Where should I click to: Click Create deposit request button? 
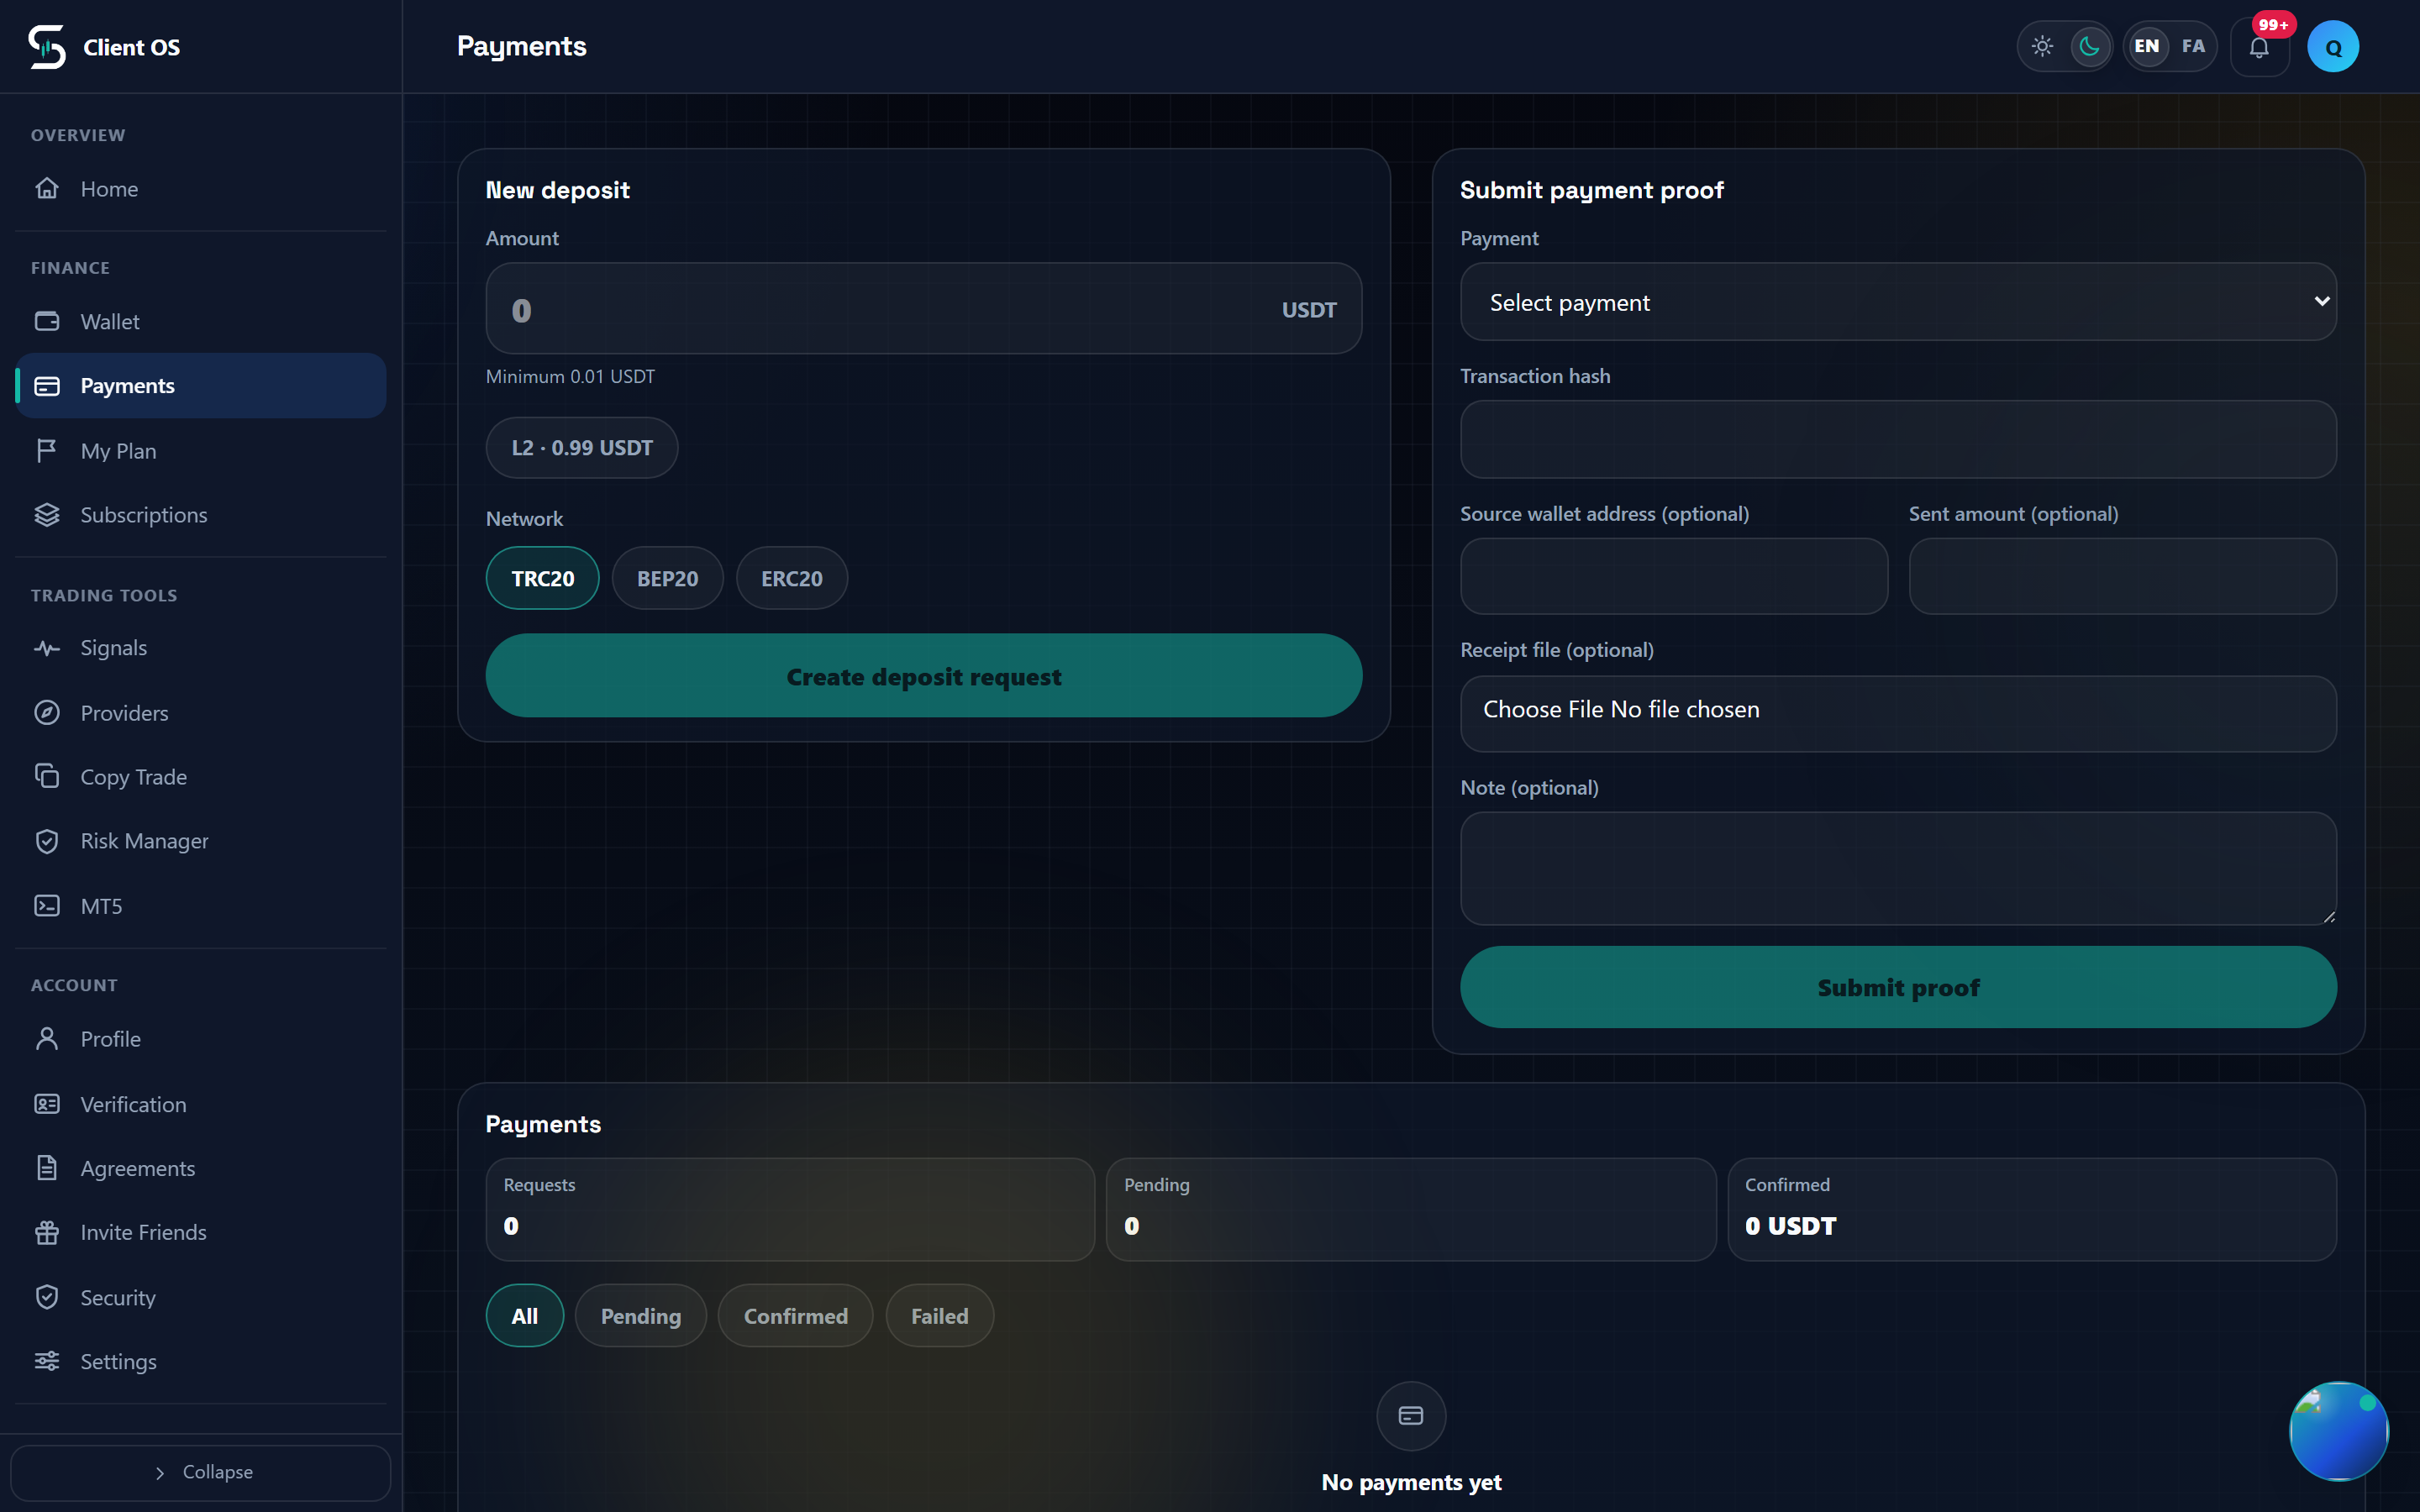[923, 676]
